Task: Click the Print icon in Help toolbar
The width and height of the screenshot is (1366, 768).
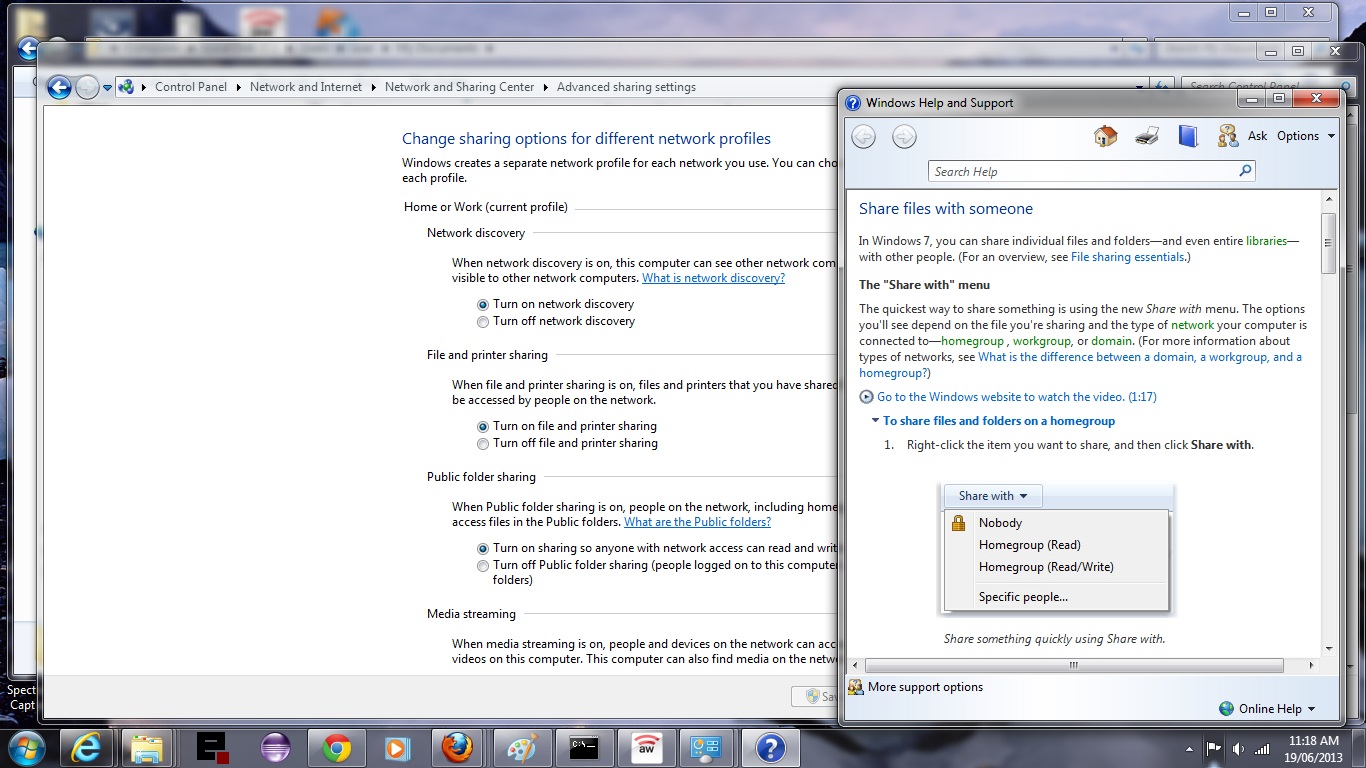Action: (x=1147, y=136)
